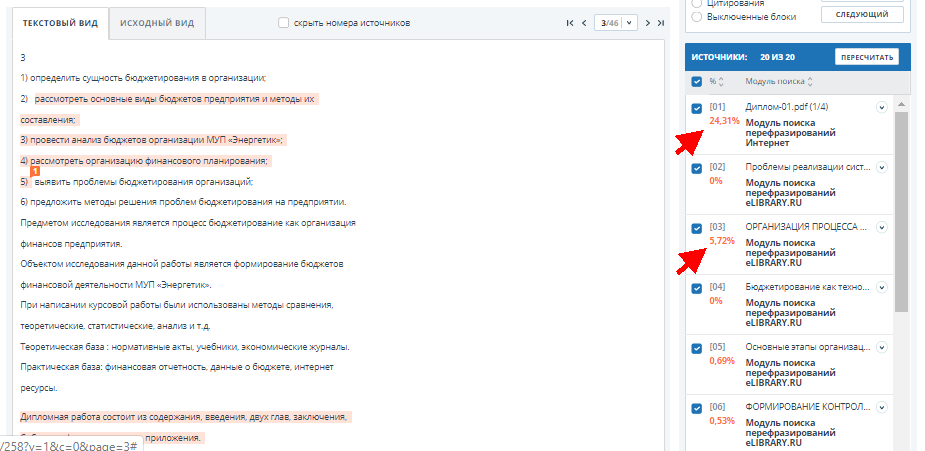Switch to ТЕКСТОВЫЙ ВИД tab
Image resolution: width=925 pixels, height=451 pixels.
point(60,23)
